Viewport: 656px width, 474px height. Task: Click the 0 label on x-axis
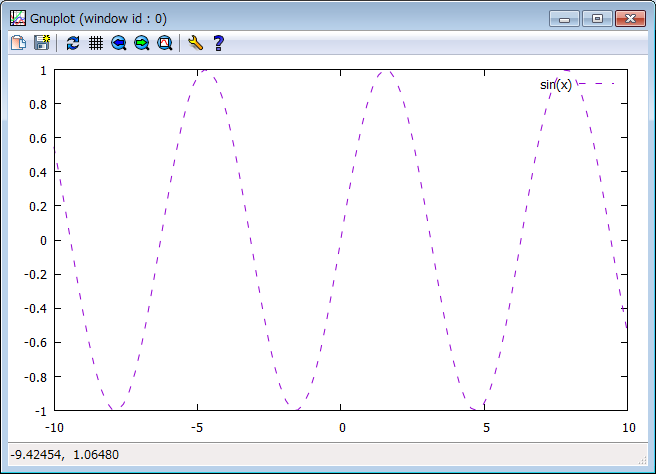click(342, 429)
